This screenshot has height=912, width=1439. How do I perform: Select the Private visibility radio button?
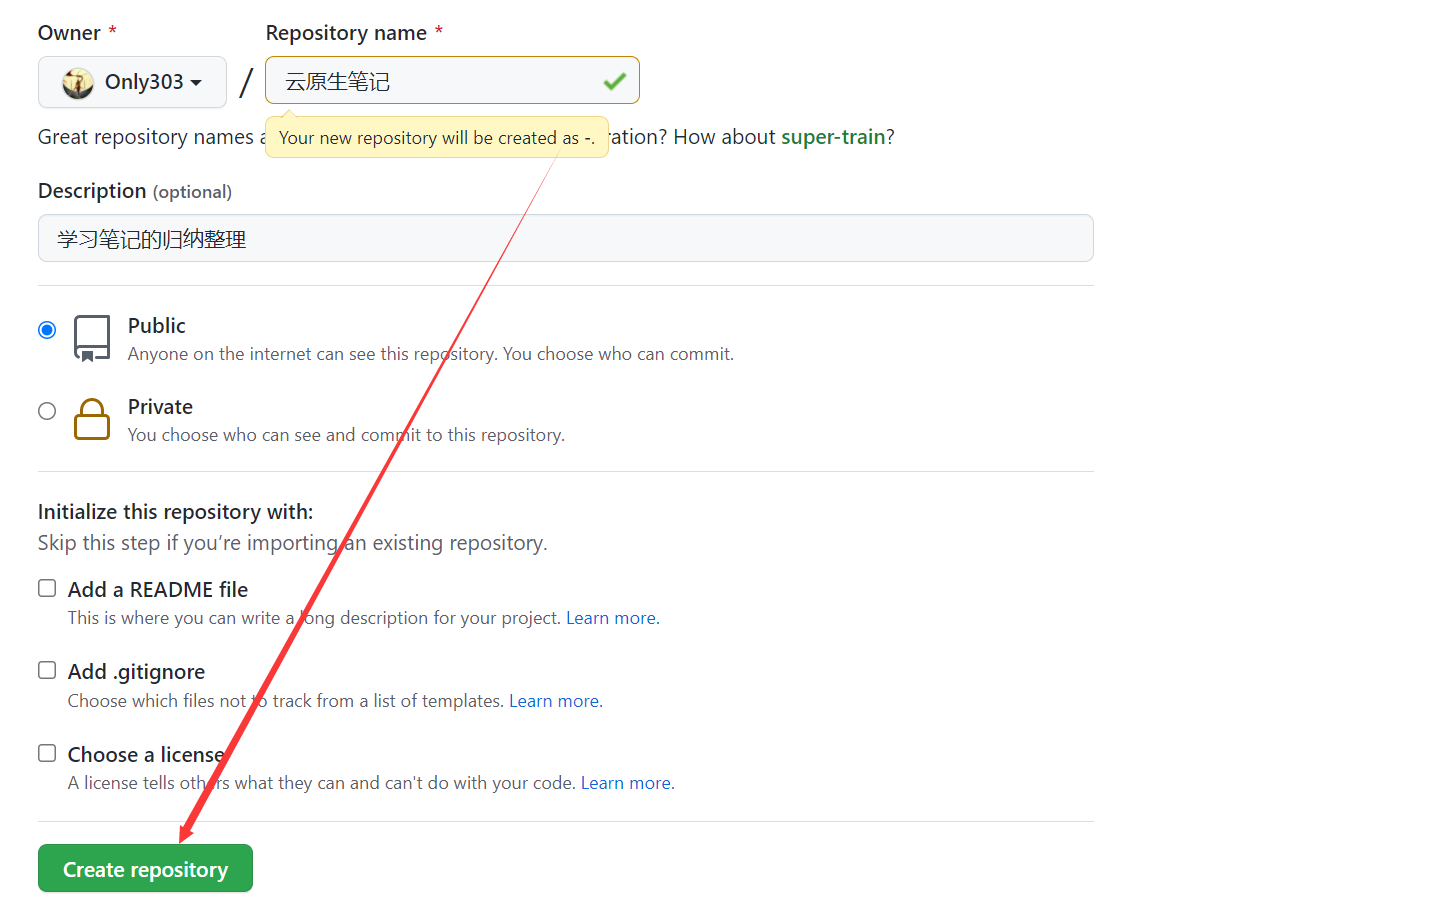47,411
